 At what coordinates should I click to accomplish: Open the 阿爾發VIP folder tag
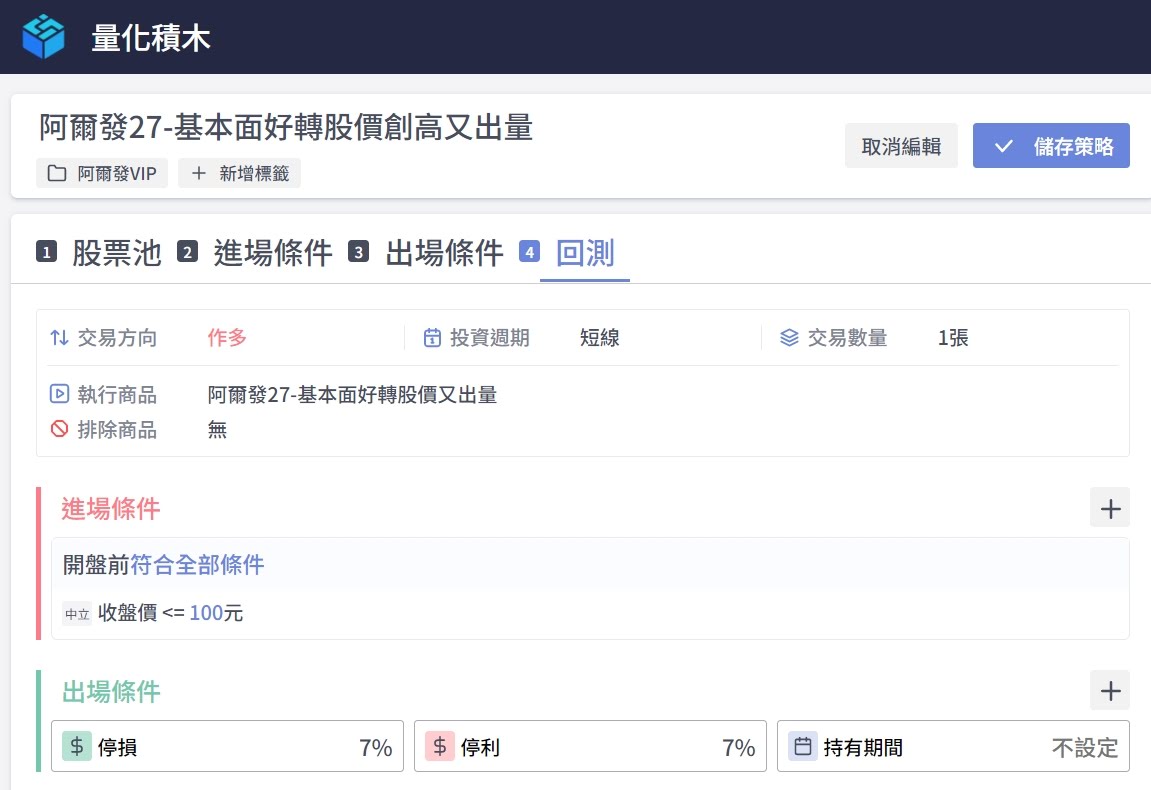coord(103,173)
